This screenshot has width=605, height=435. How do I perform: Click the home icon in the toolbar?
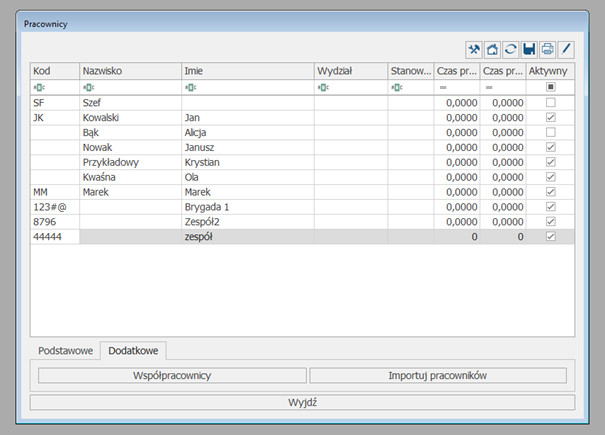492,49
